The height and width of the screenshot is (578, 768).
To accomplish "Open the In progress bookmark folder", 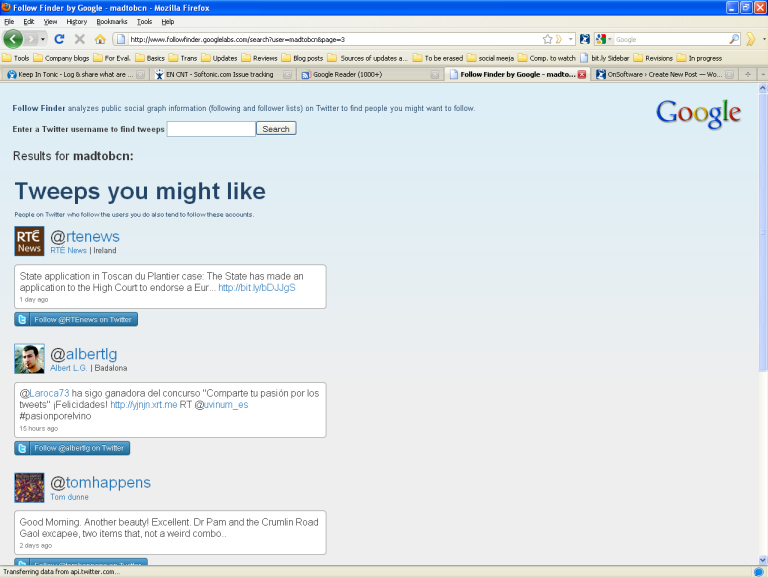I will [699, 58].
